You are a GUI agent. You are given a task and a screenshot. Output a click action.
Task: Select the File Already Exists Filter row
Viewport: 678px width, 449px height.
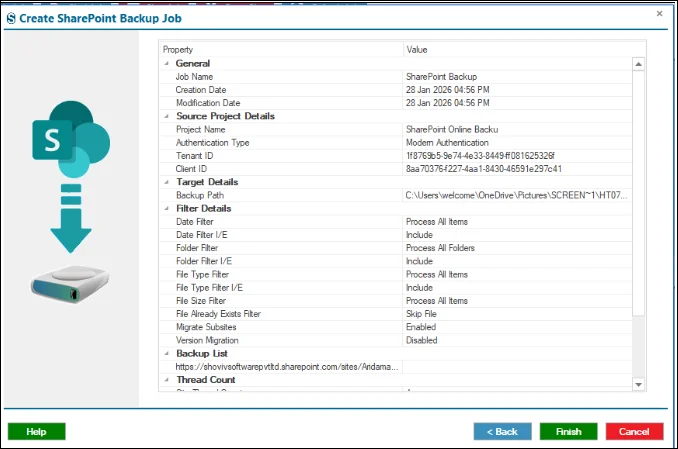click(x=396, y=314)
